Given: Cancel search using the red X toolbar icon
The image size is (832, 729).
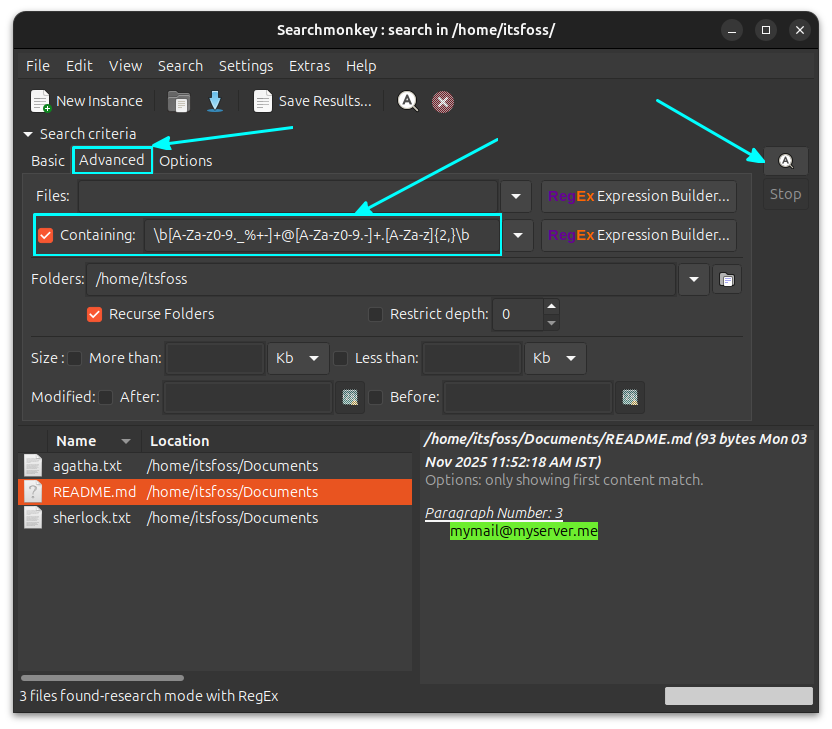Looking at the screenshot, I should (x=443, y=100).
